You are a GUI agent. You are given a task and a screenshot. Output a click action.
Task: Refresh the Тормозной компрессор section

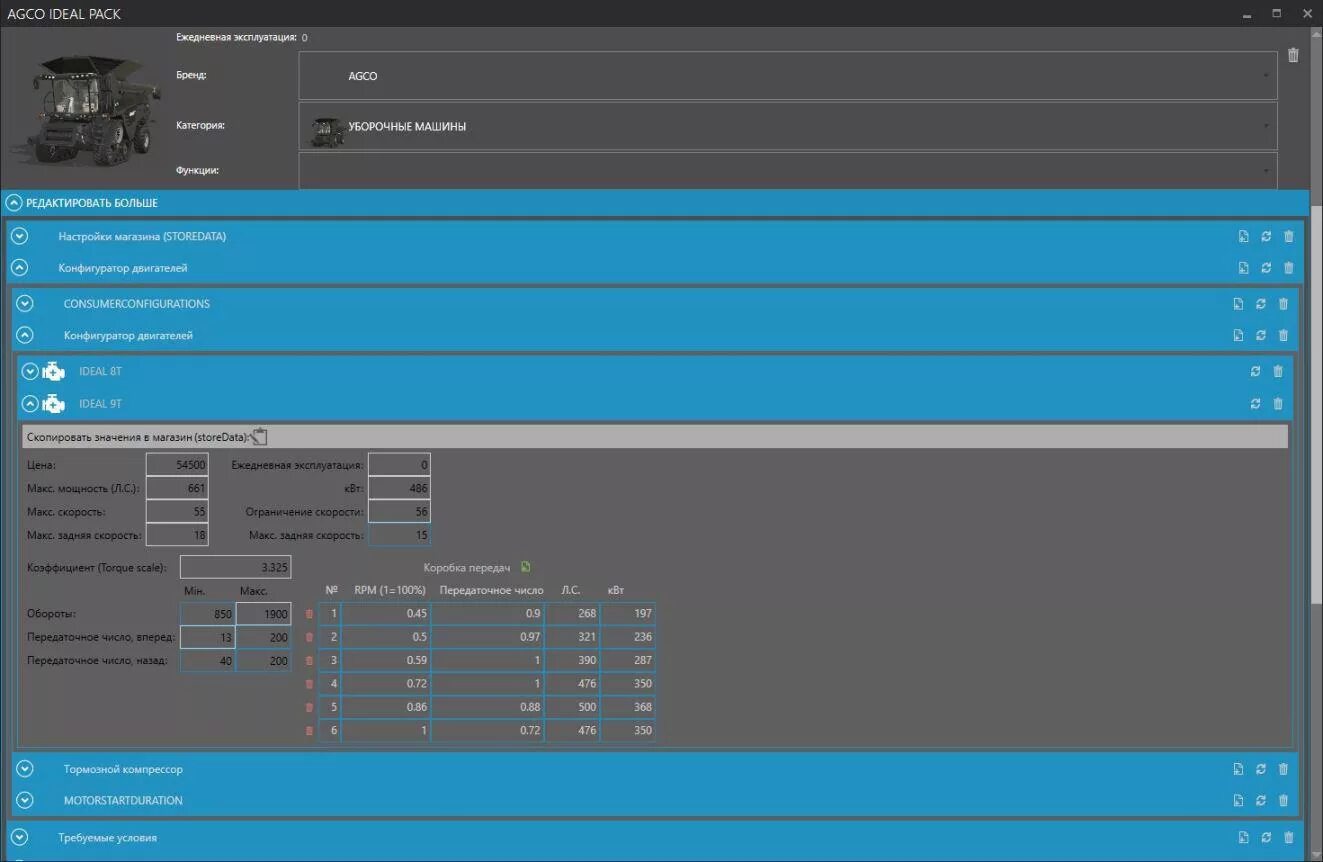pos(1261,769)
